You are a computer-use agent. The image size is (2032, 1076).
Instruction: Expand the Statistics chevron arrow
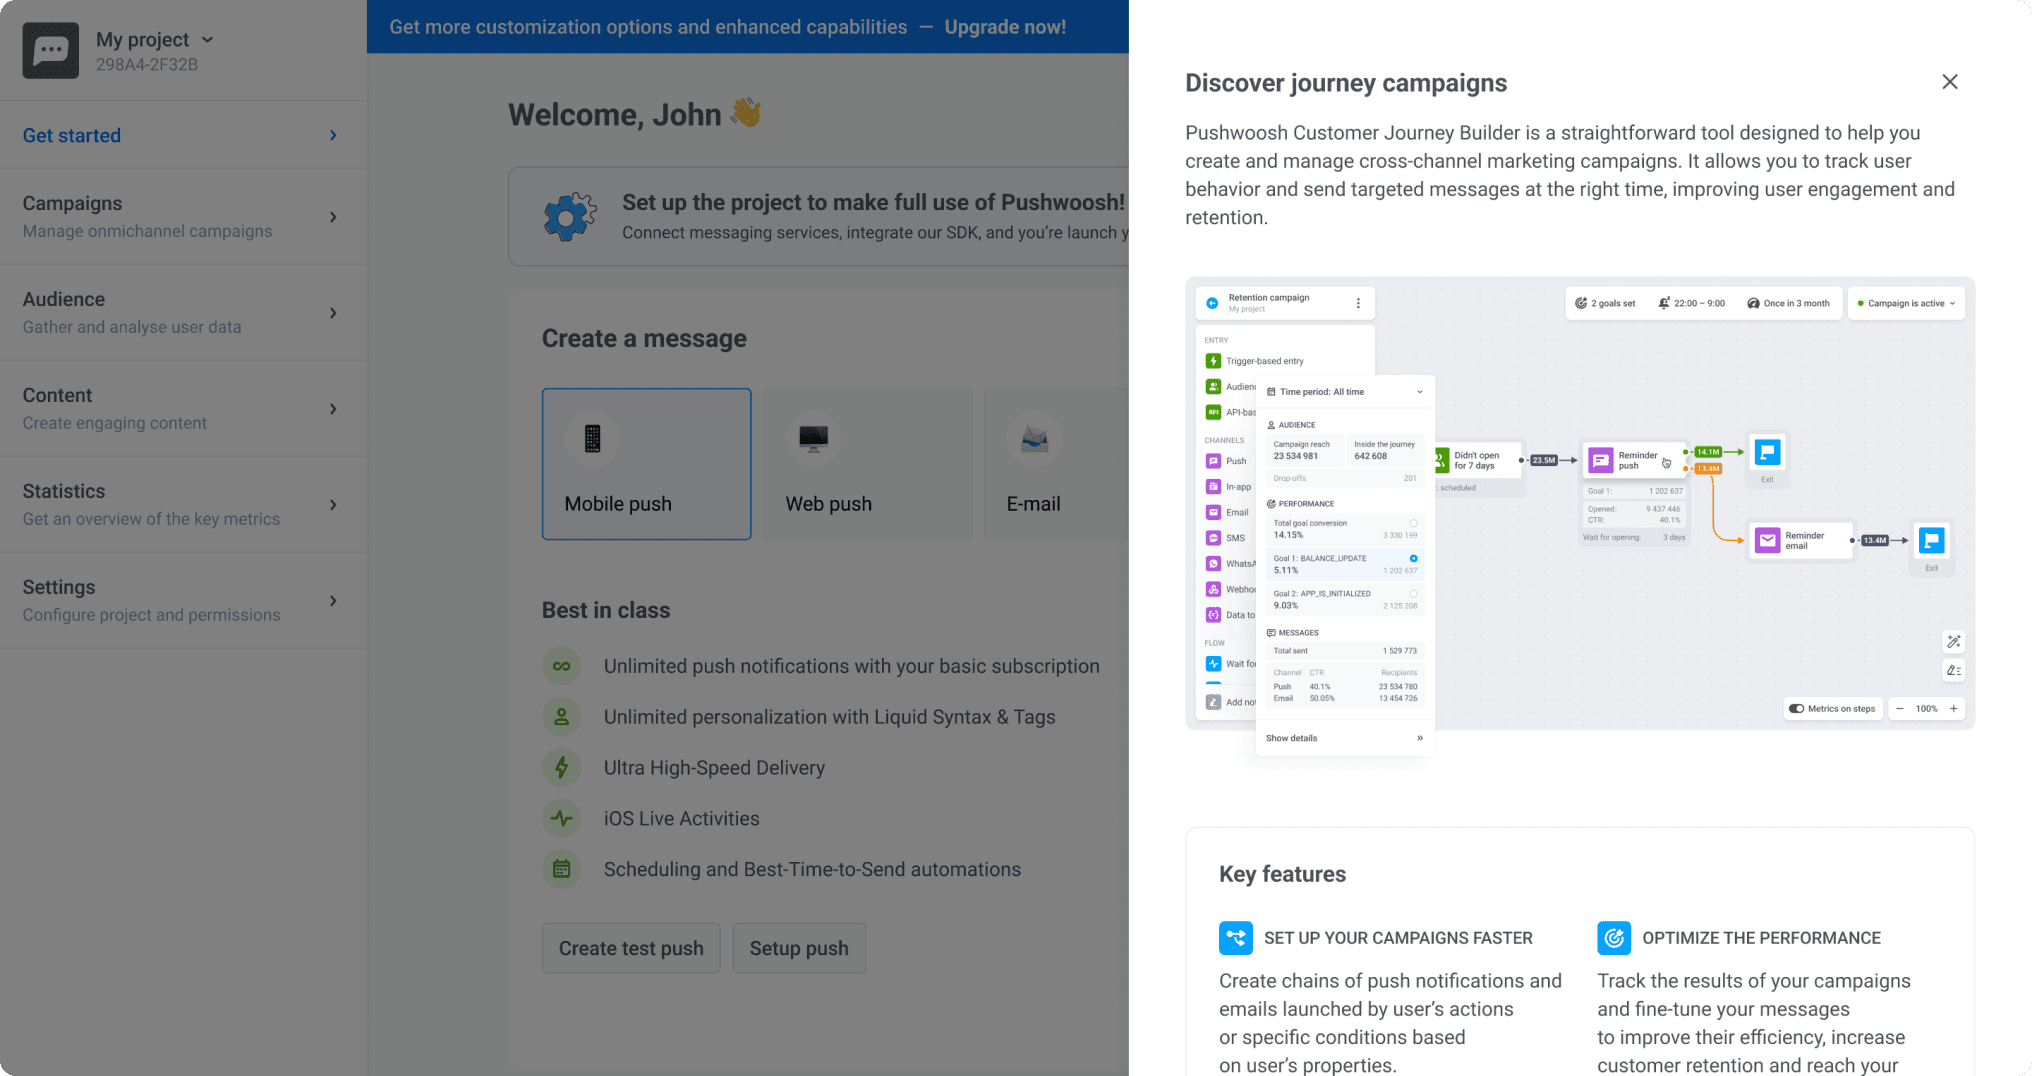pos(333,505)
